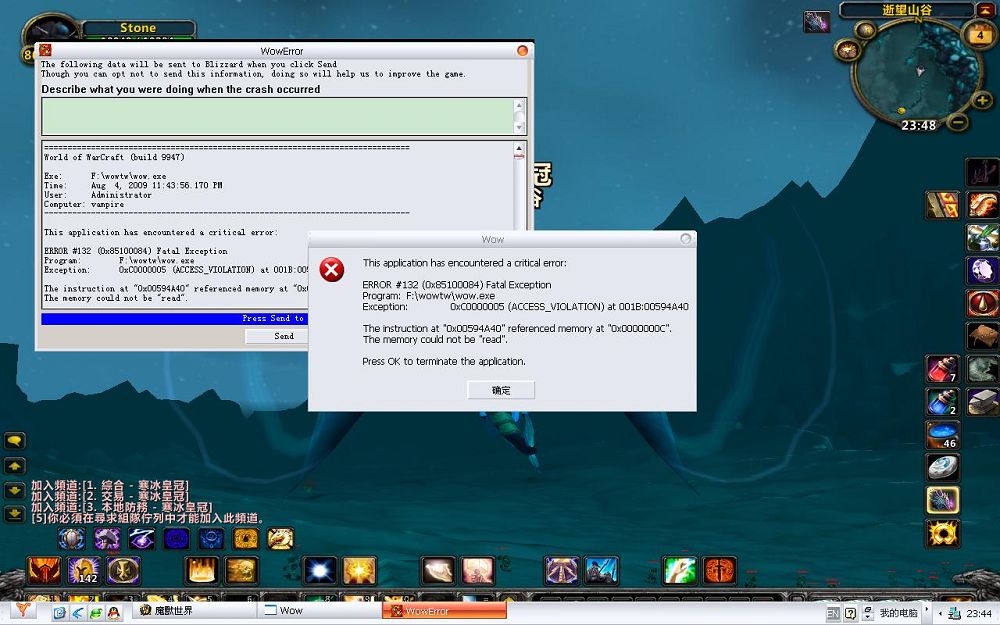Click the glowing hand ability icon
The width and height of the screenshot is (1000, 625).
pos(439,571)
